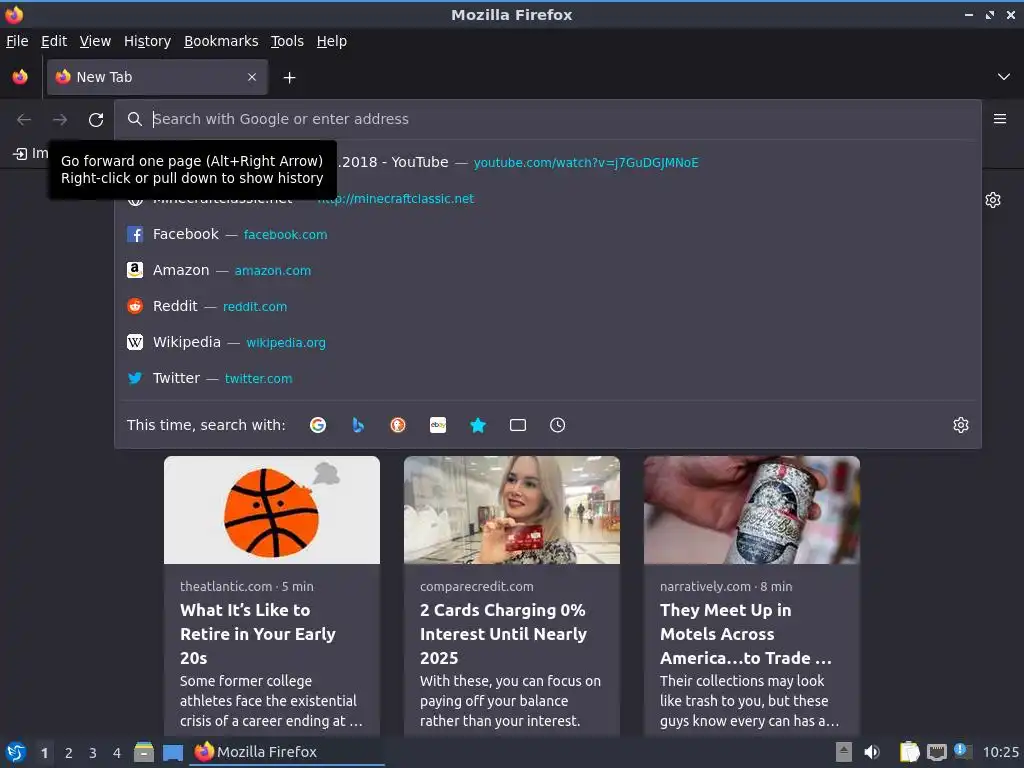Click the show desktop taskbar icon

pyautogui.click(x=173, y=753)
